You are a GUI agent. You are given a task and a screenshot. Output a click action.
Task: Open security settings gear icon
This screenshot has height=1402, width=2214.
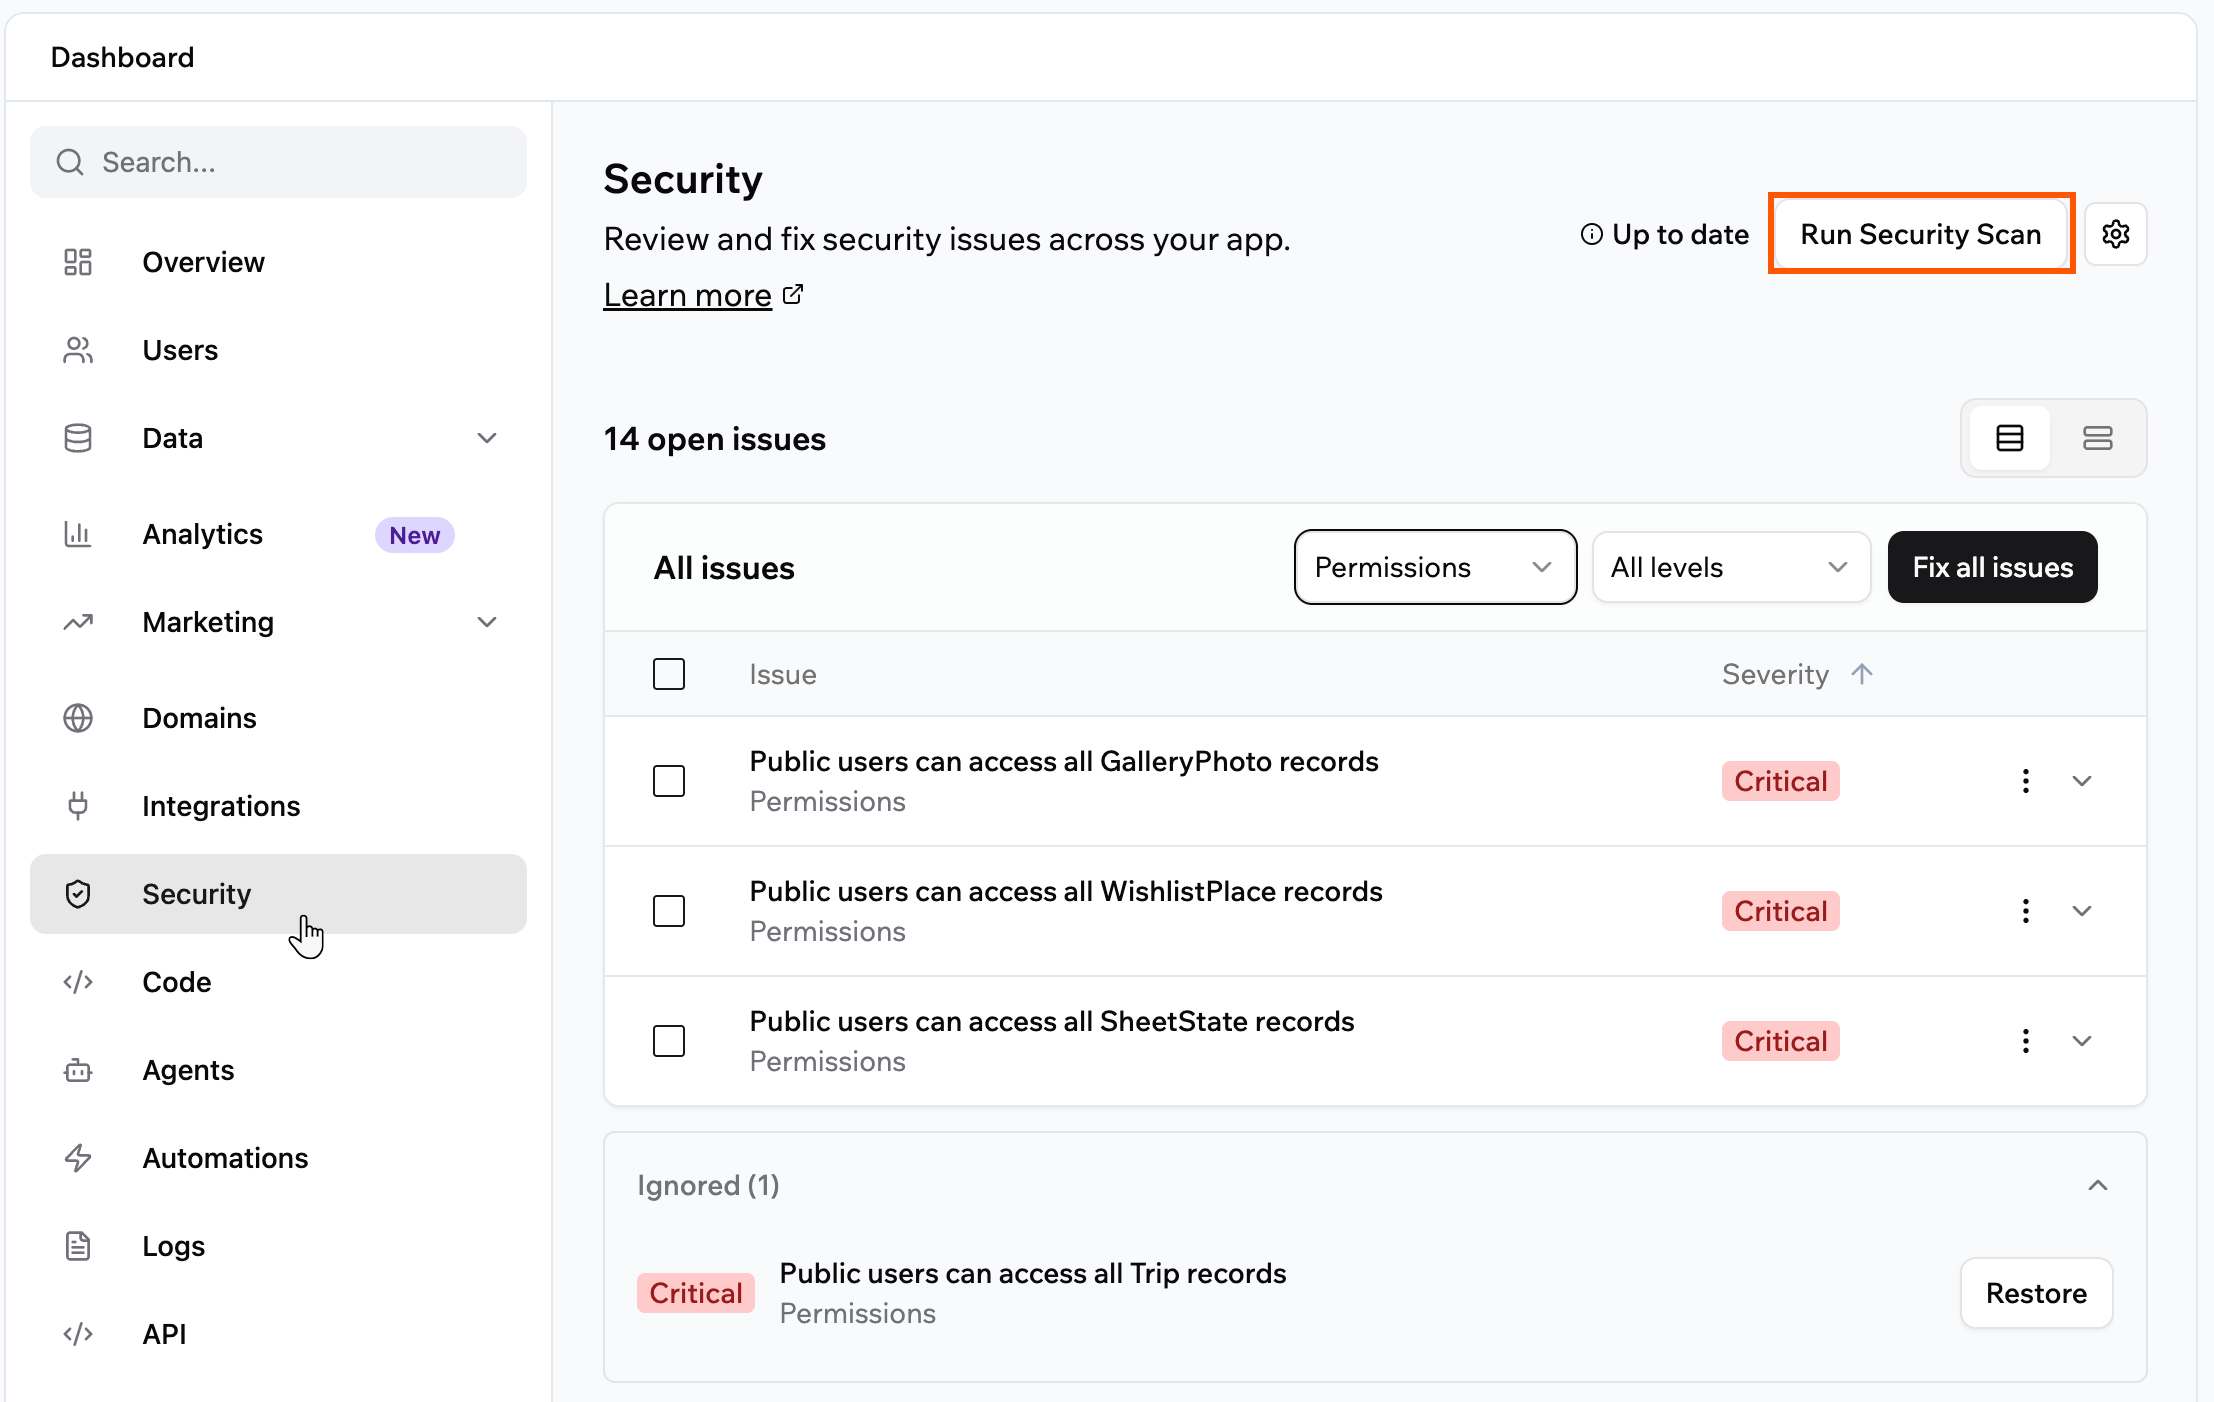2116,234
